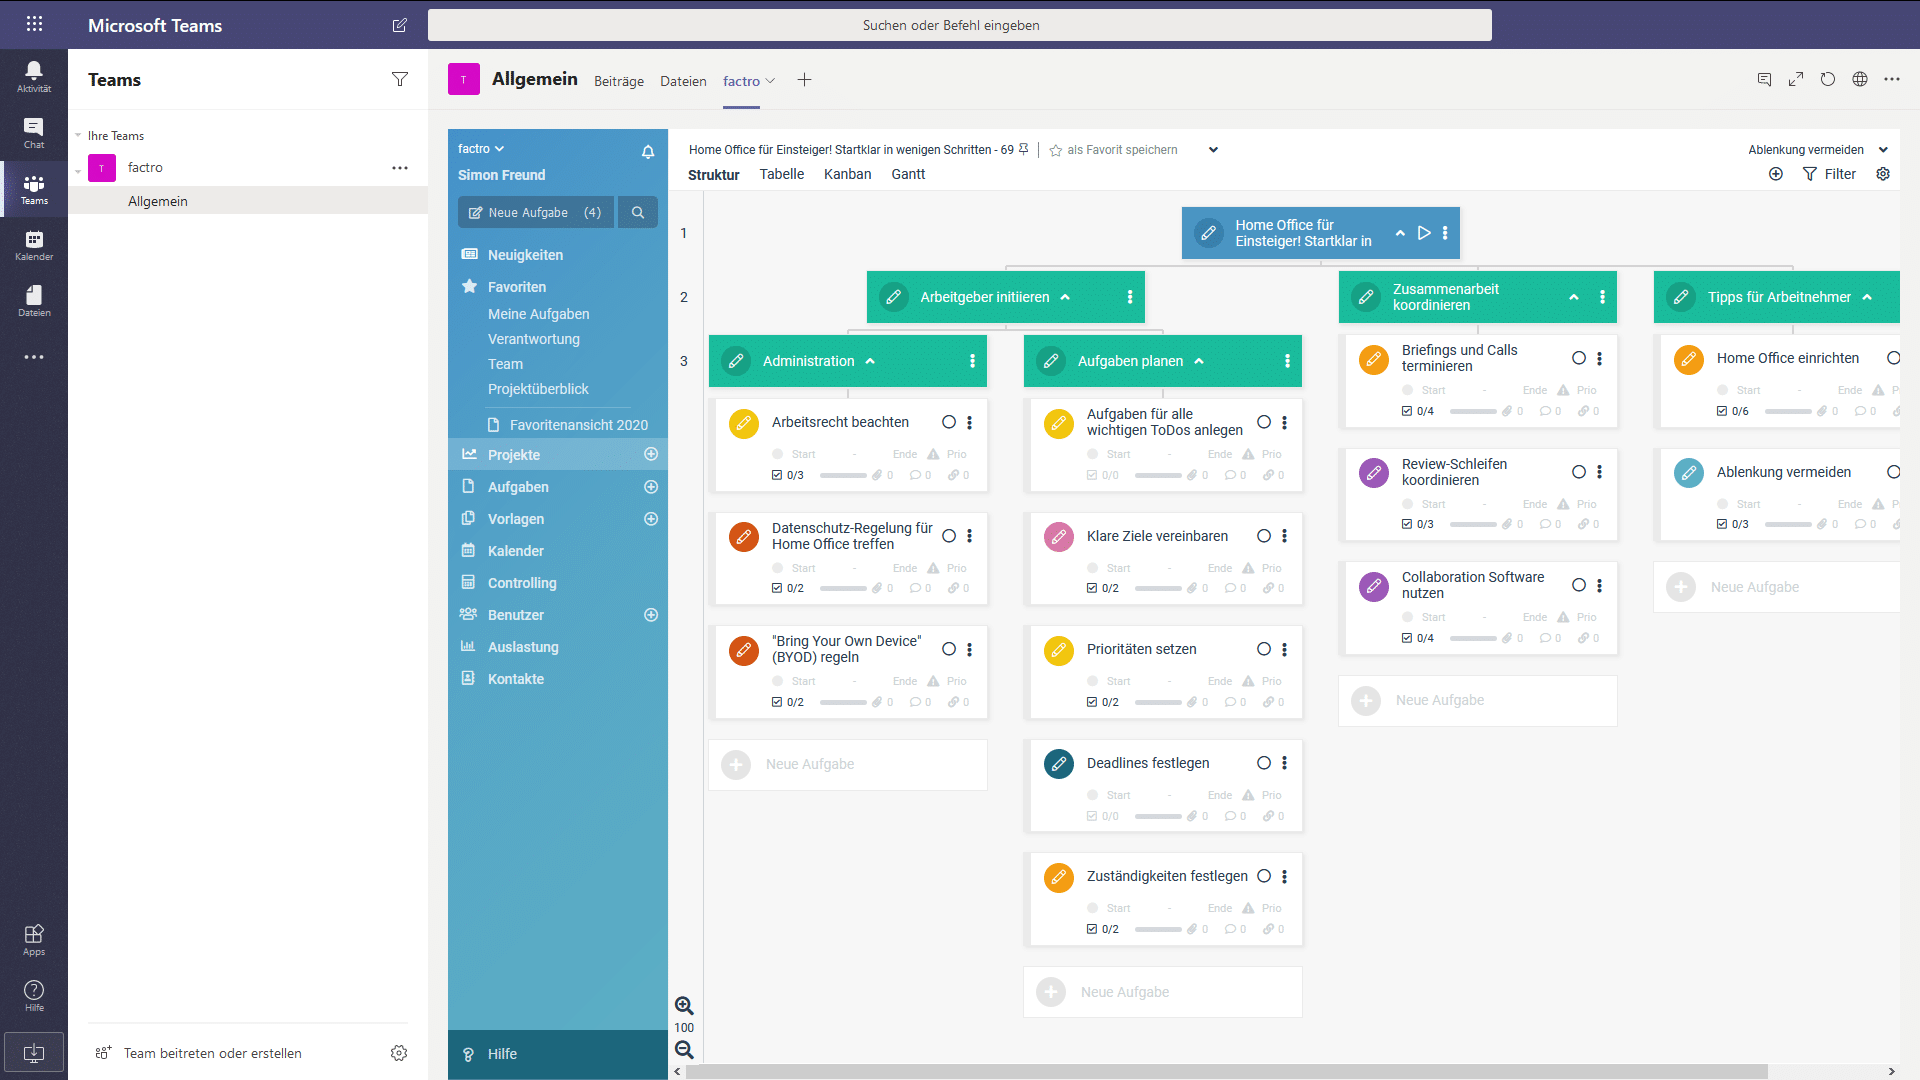Click pink icon of Klare Ziele vereinbaren
This screenshot has height=1080, width=1920.
(1059, 537)
